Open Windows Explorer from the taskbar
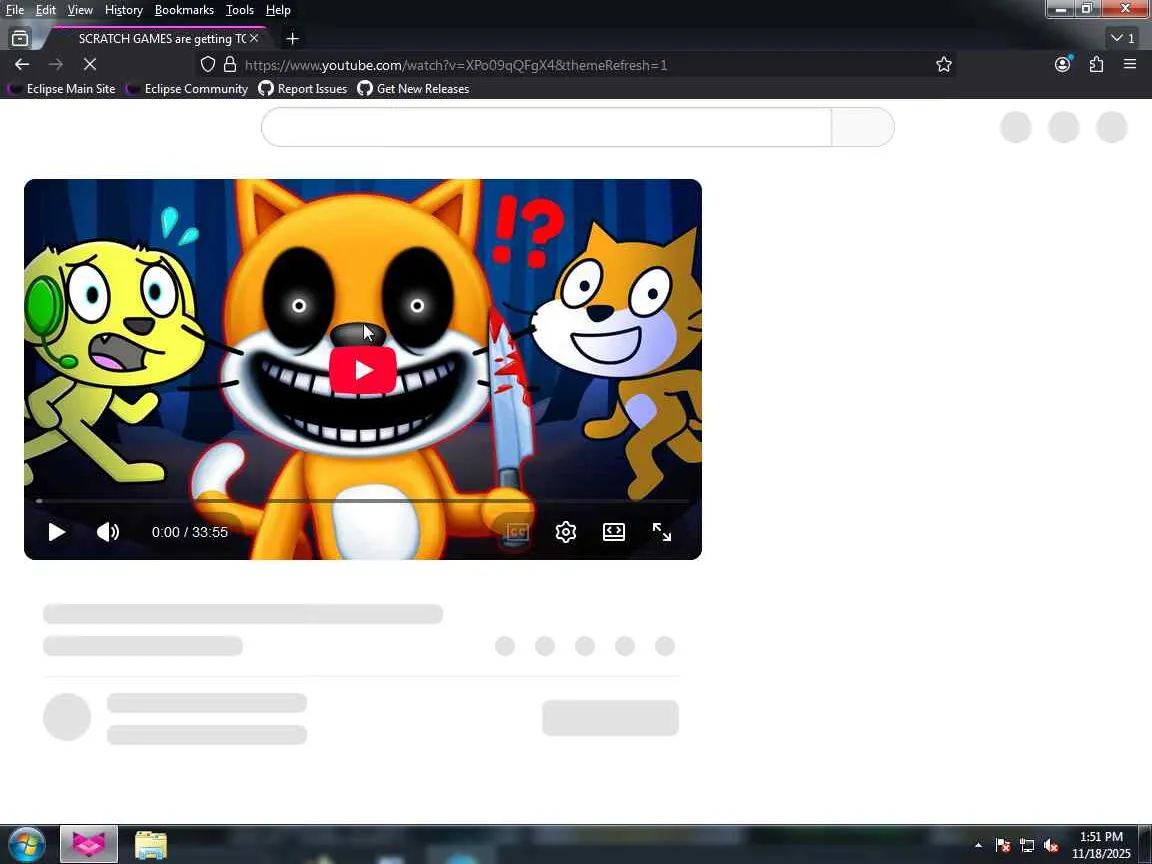Viewport: 1152px width, 864px height. click(x=151, y=845)
